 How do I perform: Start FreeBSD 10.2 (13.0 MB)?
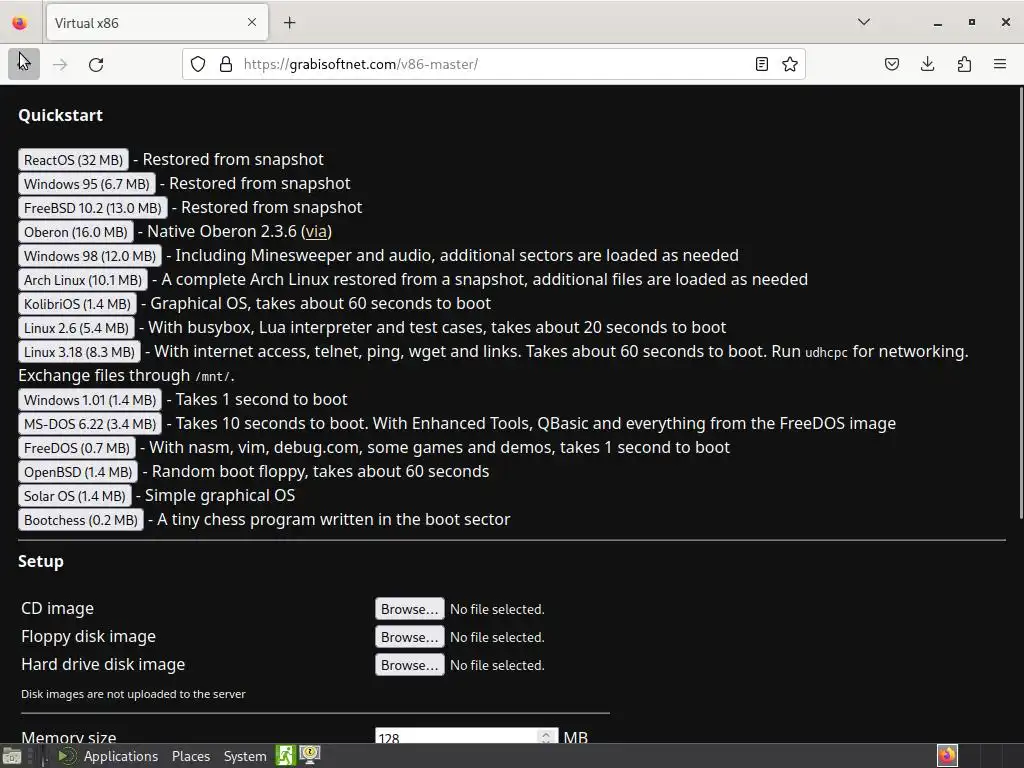[93, 208]
